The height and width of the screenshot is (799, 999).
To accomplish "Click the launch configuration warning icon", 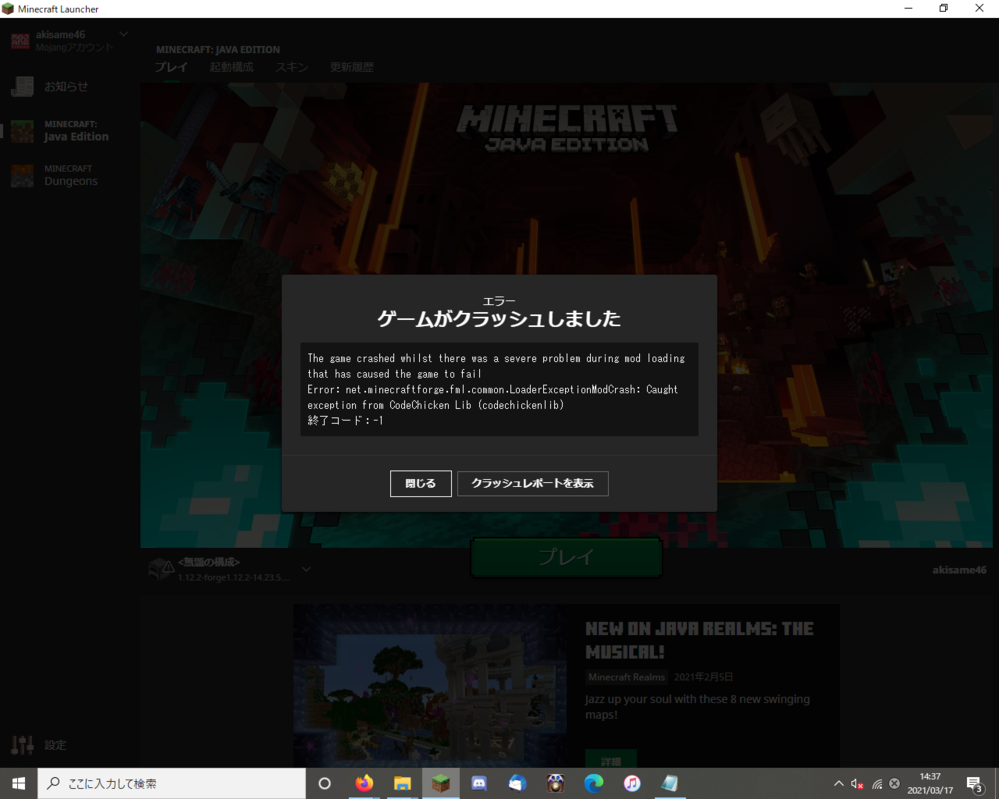I will [x=161, y=568].
